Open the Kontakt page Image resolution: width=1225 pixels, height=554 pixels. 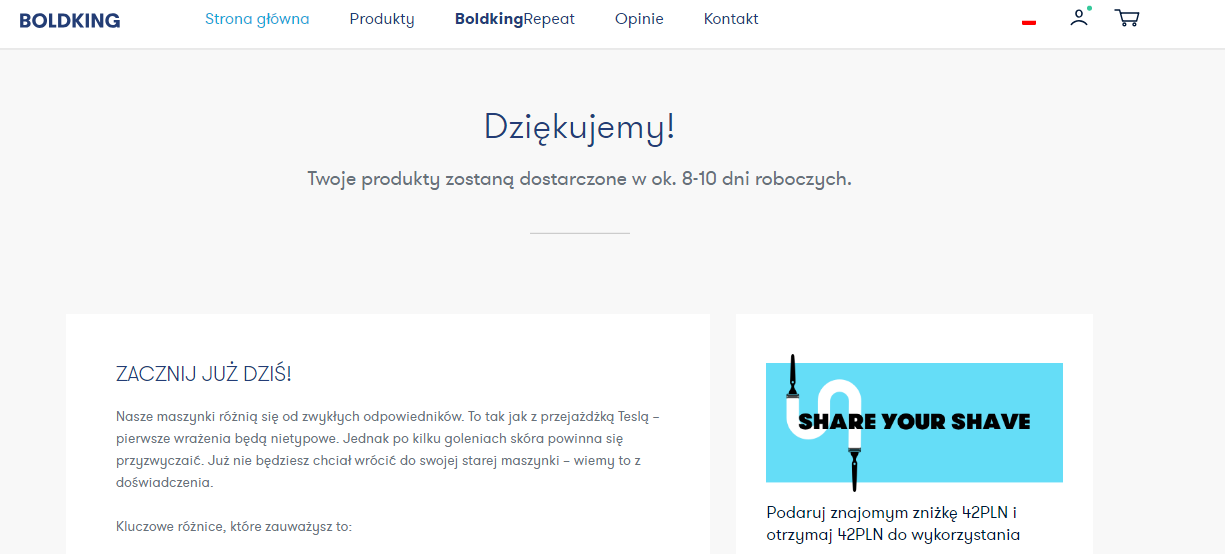(731, 19)
